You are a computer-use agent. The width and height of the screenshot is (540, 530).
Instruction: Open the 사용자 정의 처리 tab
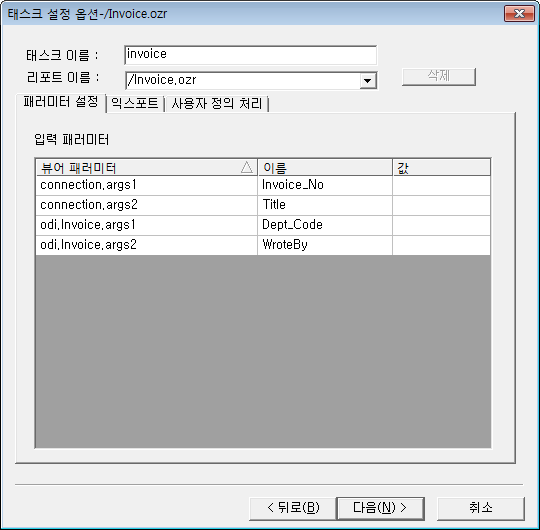pos(217,103)
